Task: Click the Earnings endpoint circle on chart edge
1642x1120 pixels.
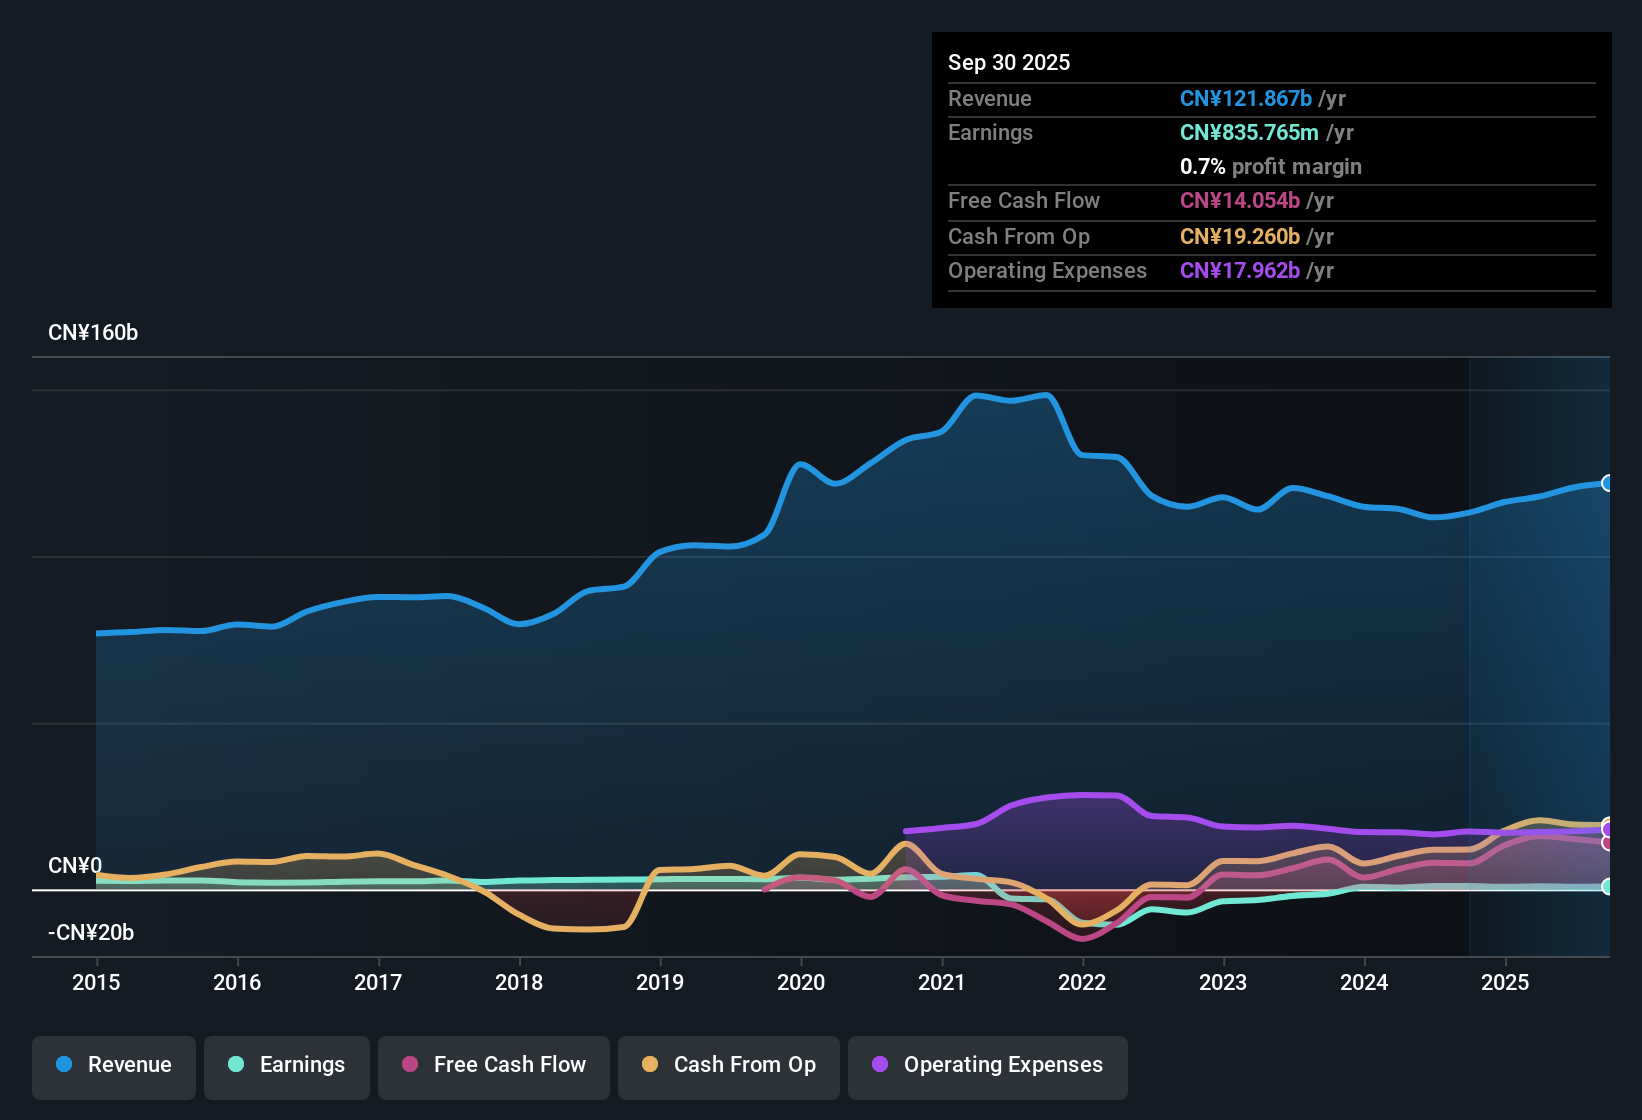Action: 1608,886
